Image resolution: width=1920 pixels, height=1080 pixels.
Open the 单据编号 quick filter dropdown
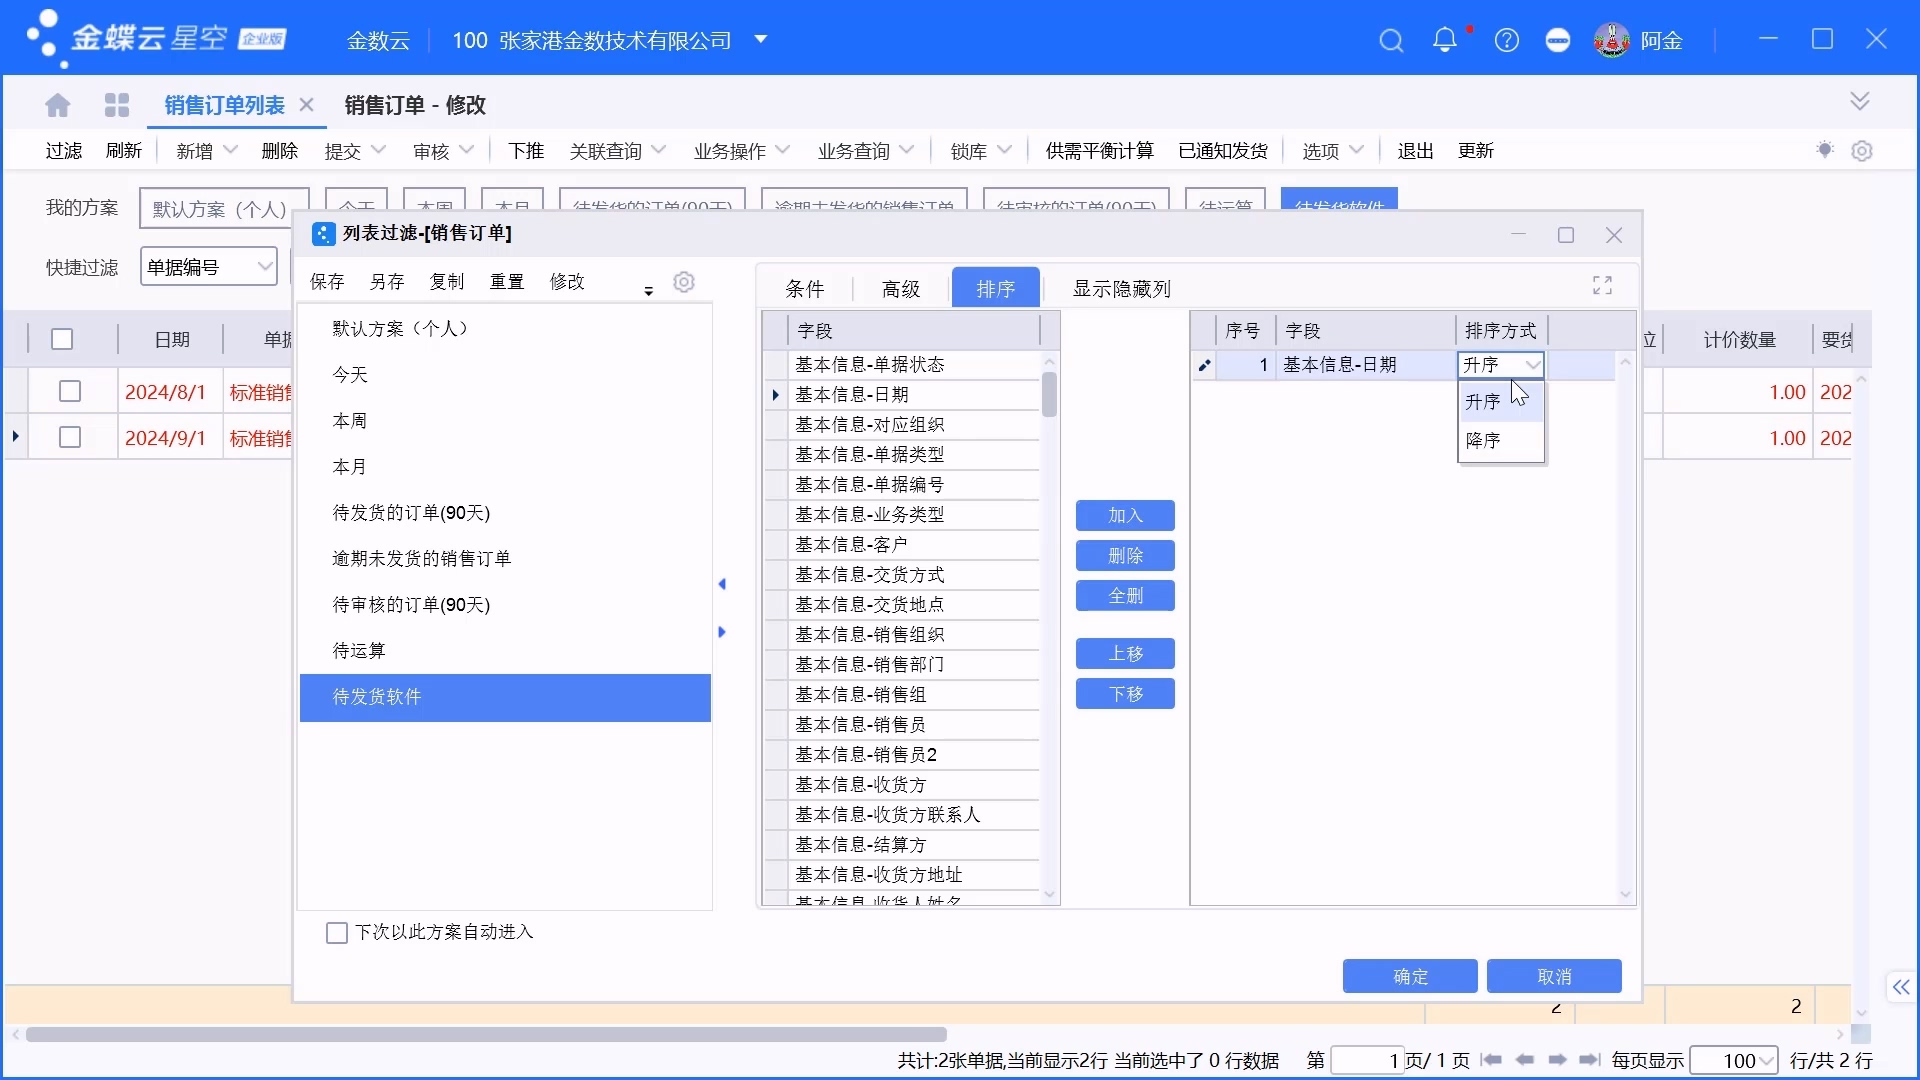point(265,267)
